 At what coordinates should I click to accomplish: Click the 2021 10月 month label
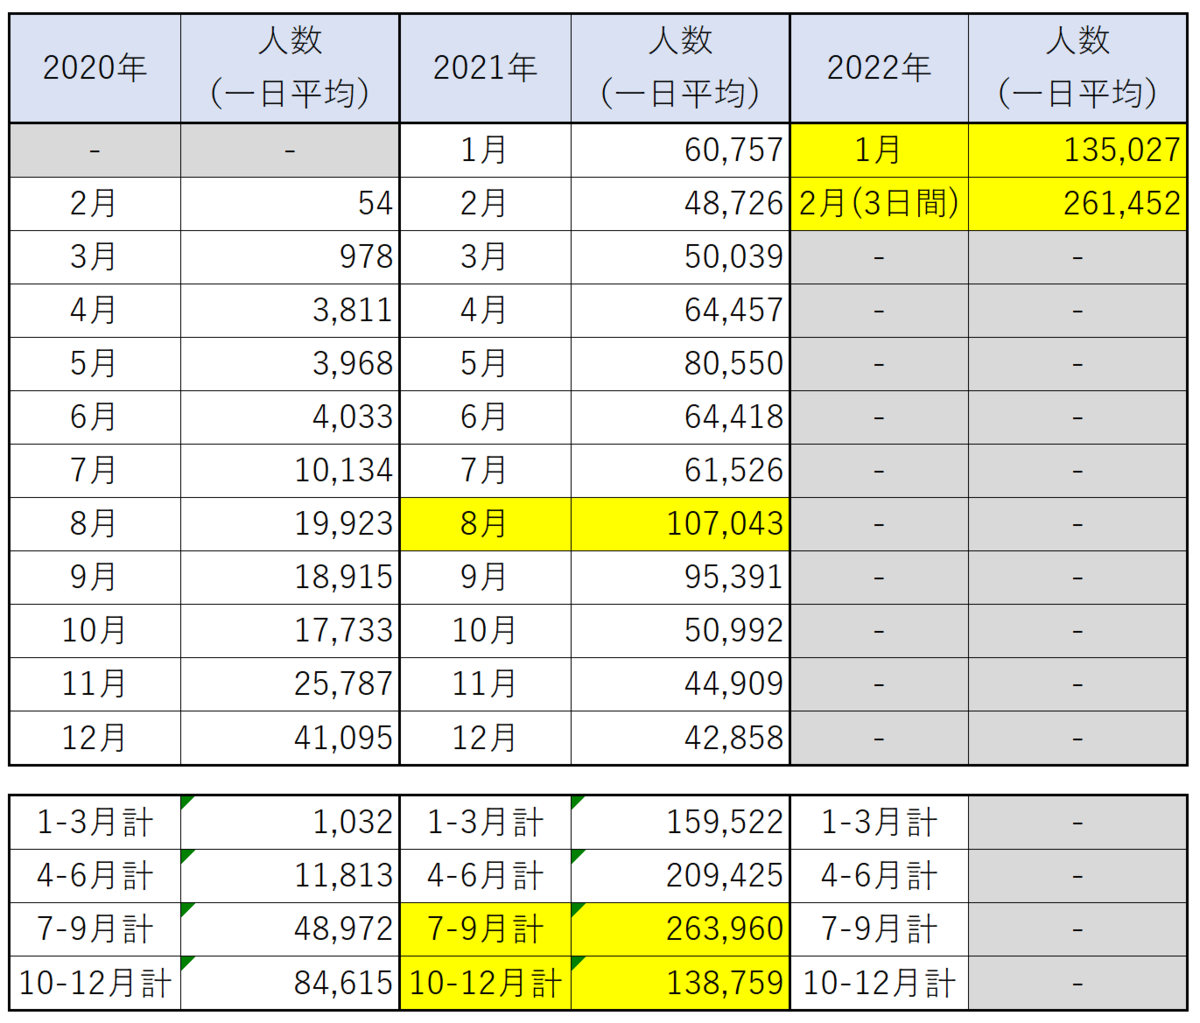coord(485,630)
